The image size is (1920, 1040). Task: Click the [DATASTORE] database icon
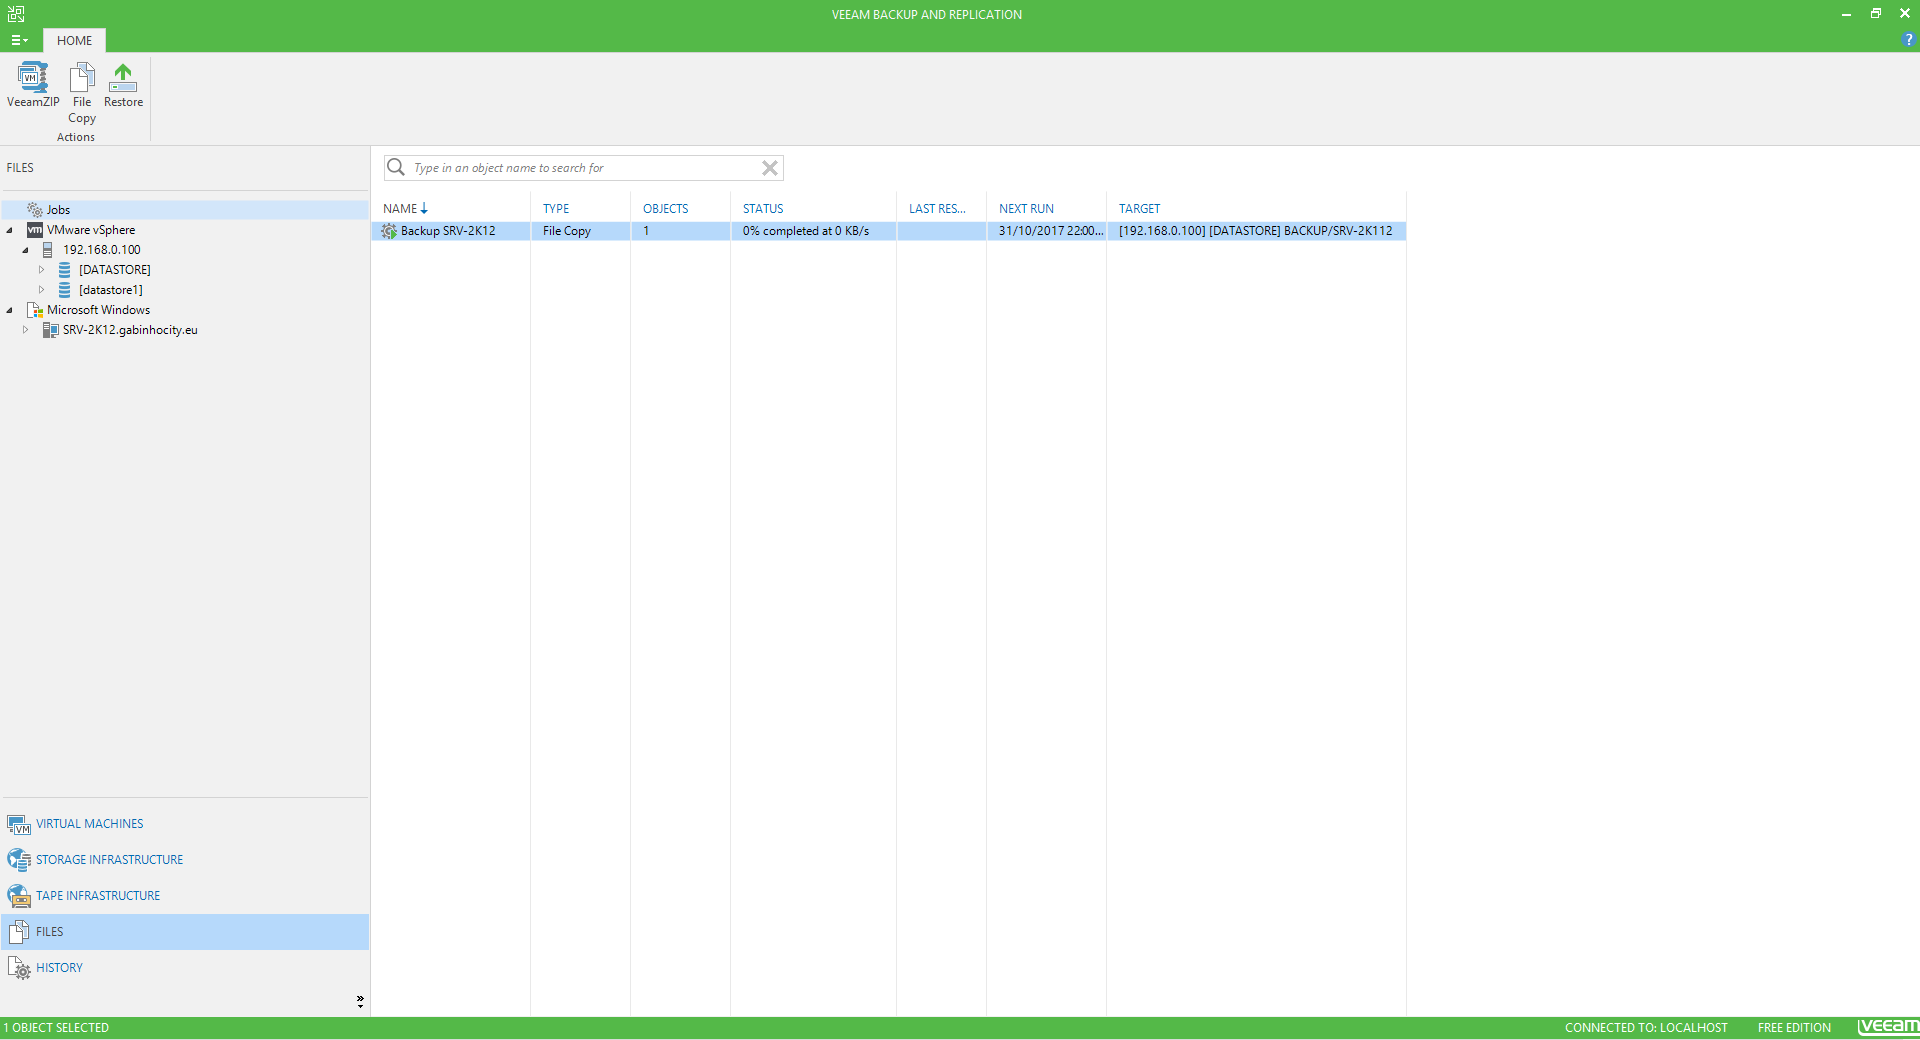pos(64,270)
